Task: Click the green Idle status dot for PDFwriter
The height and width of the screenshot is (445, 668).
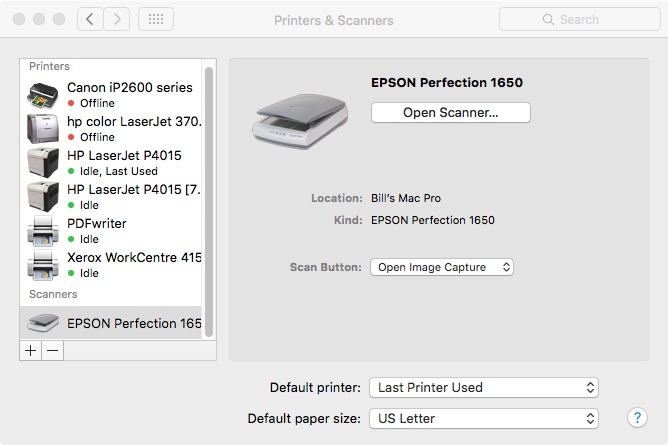Action: pos(71,239)
